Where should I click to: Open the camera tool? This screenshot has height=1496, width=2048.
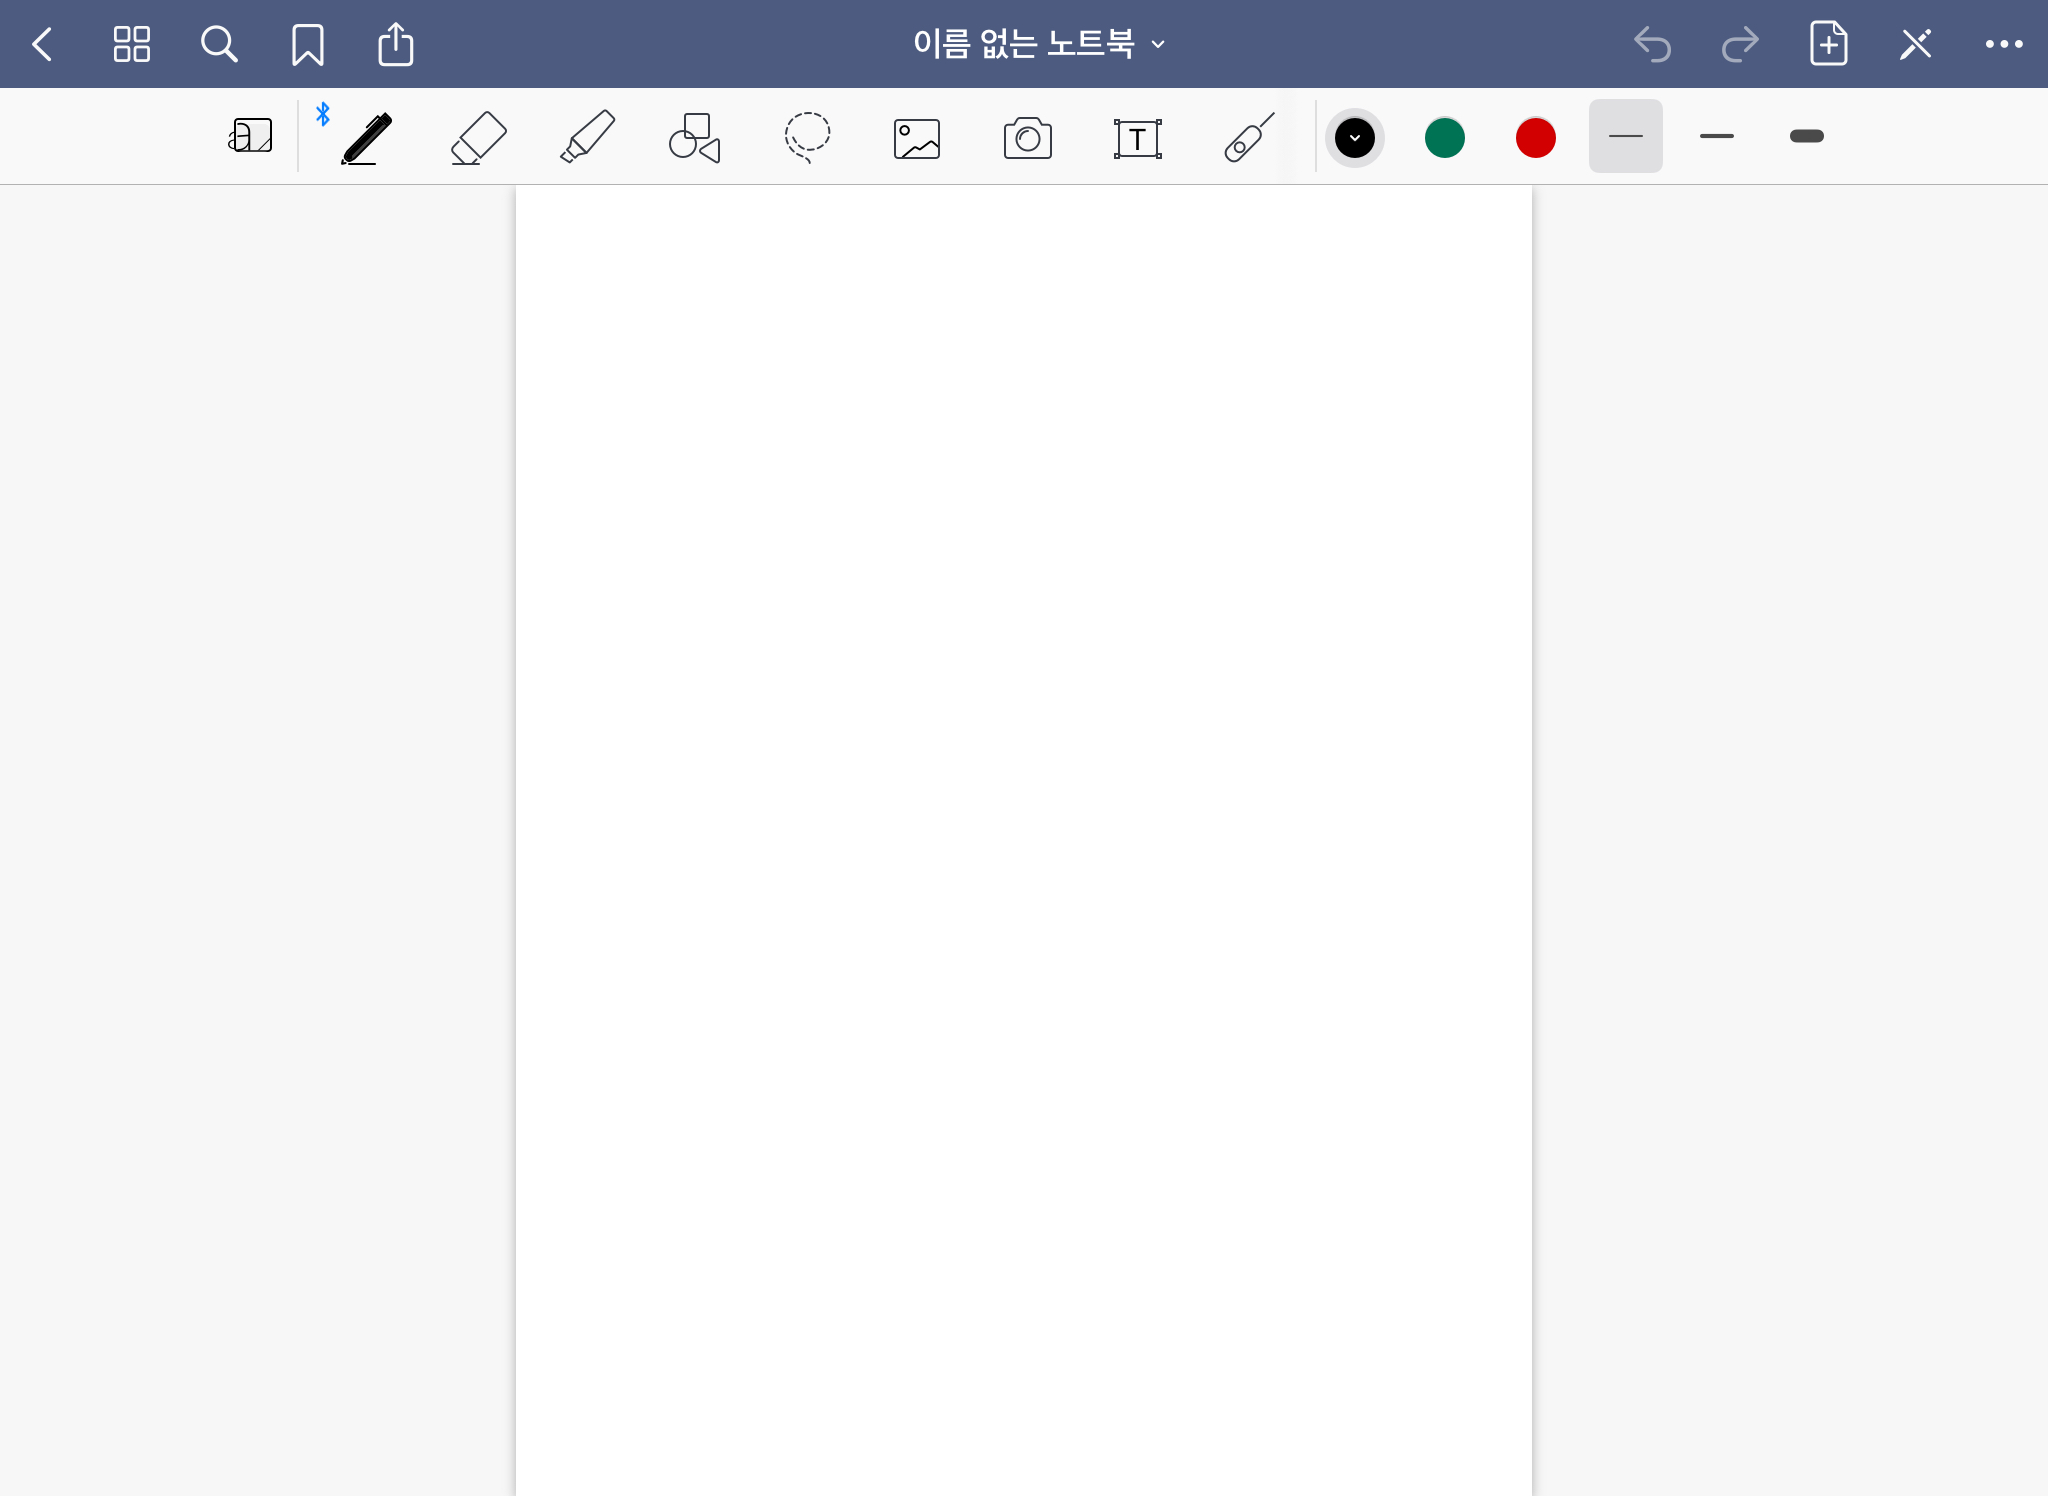click(1027, 138)
